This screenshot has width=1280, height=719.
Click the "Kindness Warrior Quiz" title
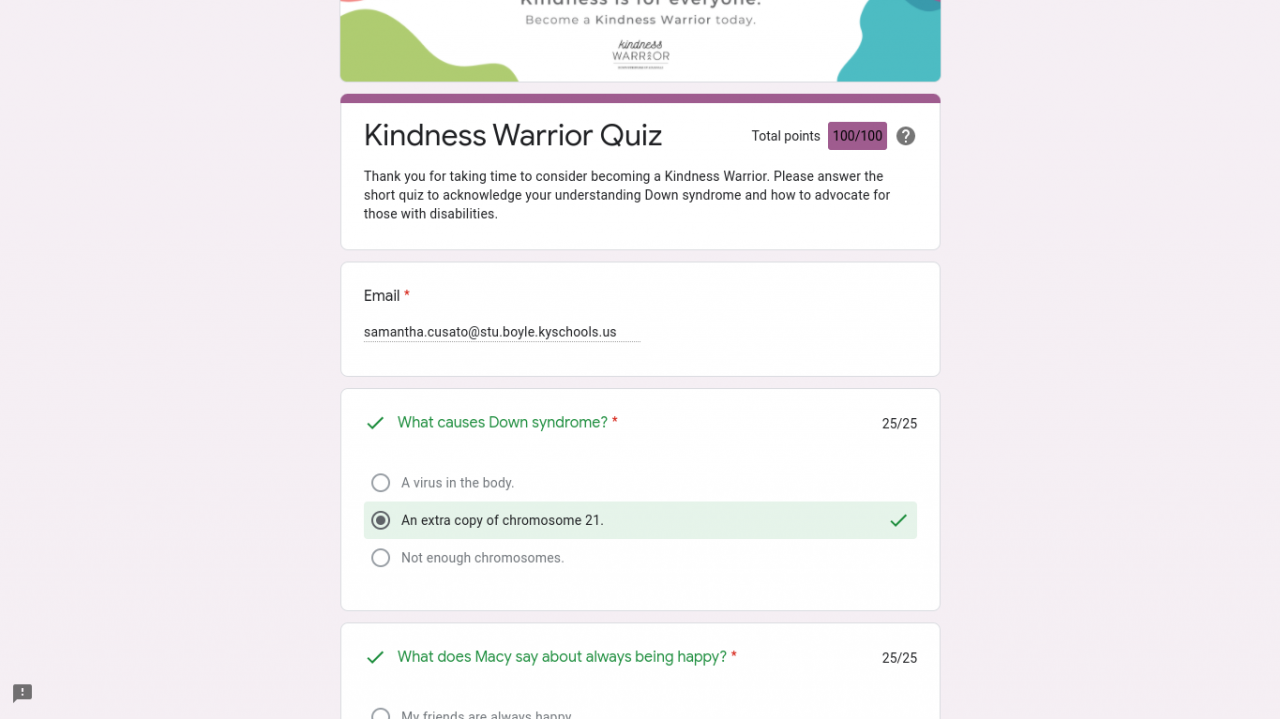point(512,135)
